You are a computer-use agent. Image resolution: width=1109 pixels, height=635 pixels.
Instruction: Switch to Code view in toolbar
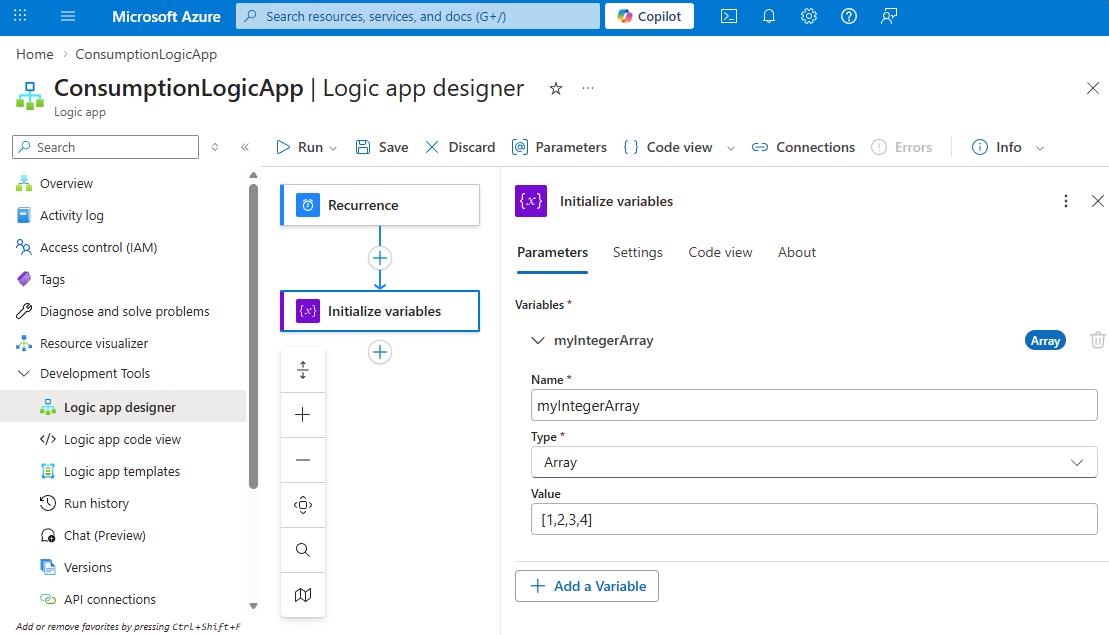click(668, 147)
